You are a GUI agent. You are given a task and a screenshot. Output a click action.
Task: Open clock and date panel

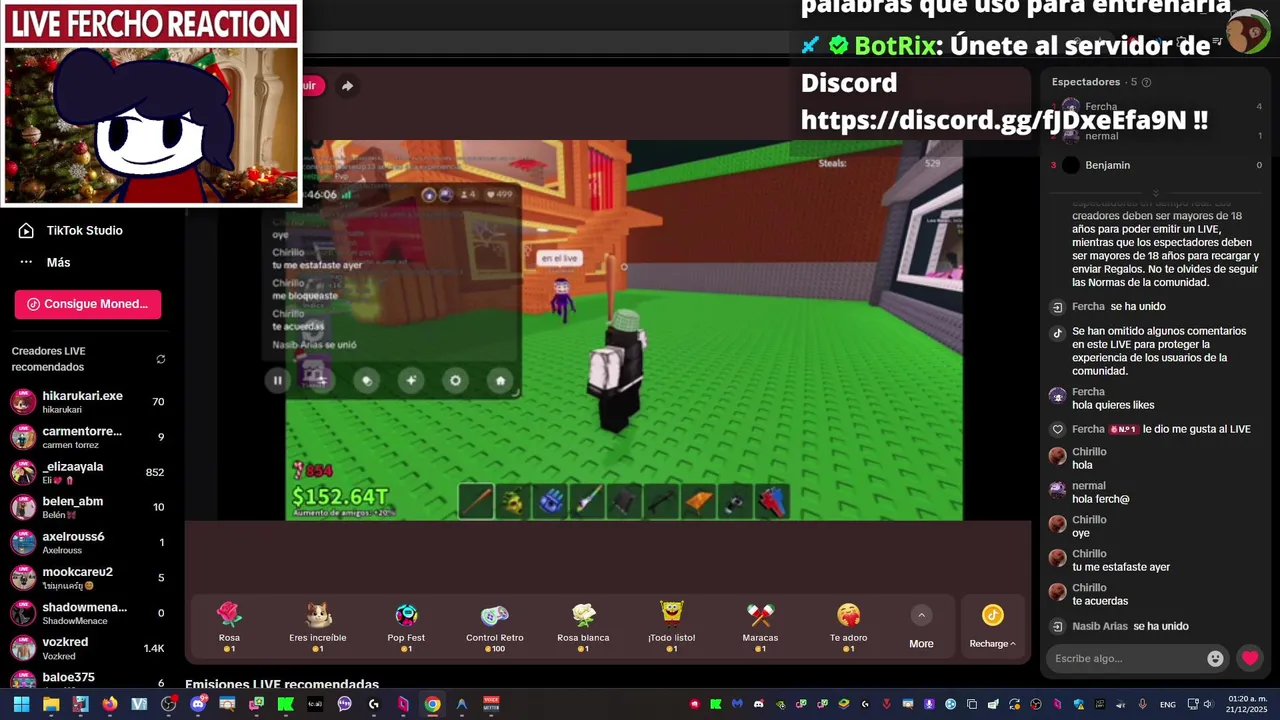pyautogui.click(x=1247, y=704)
